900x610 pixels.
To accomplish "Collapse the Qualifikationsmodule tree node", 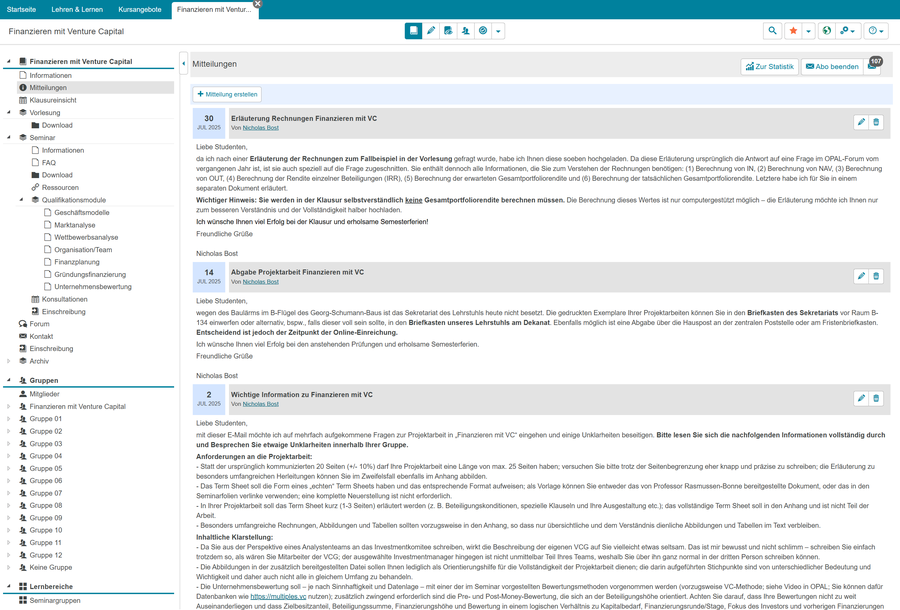I will pyautogui.click(x=22, y=200).
